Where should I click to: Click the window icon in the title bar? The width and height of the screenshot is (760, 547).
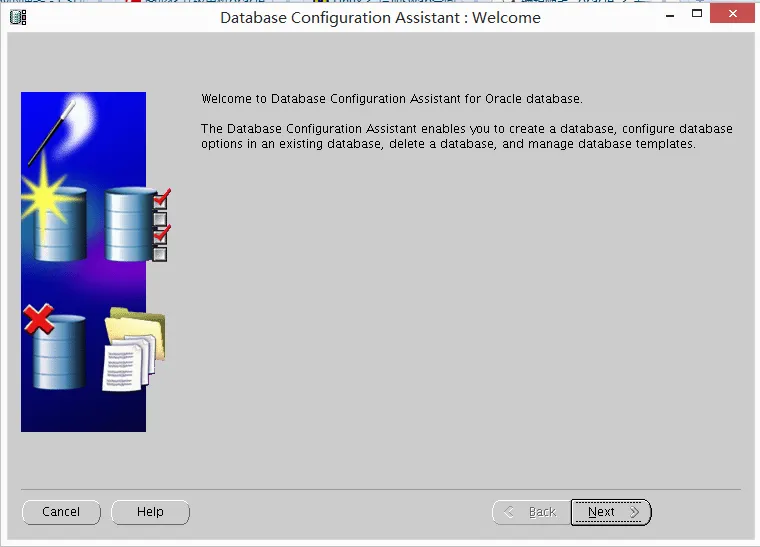[18, 17]
